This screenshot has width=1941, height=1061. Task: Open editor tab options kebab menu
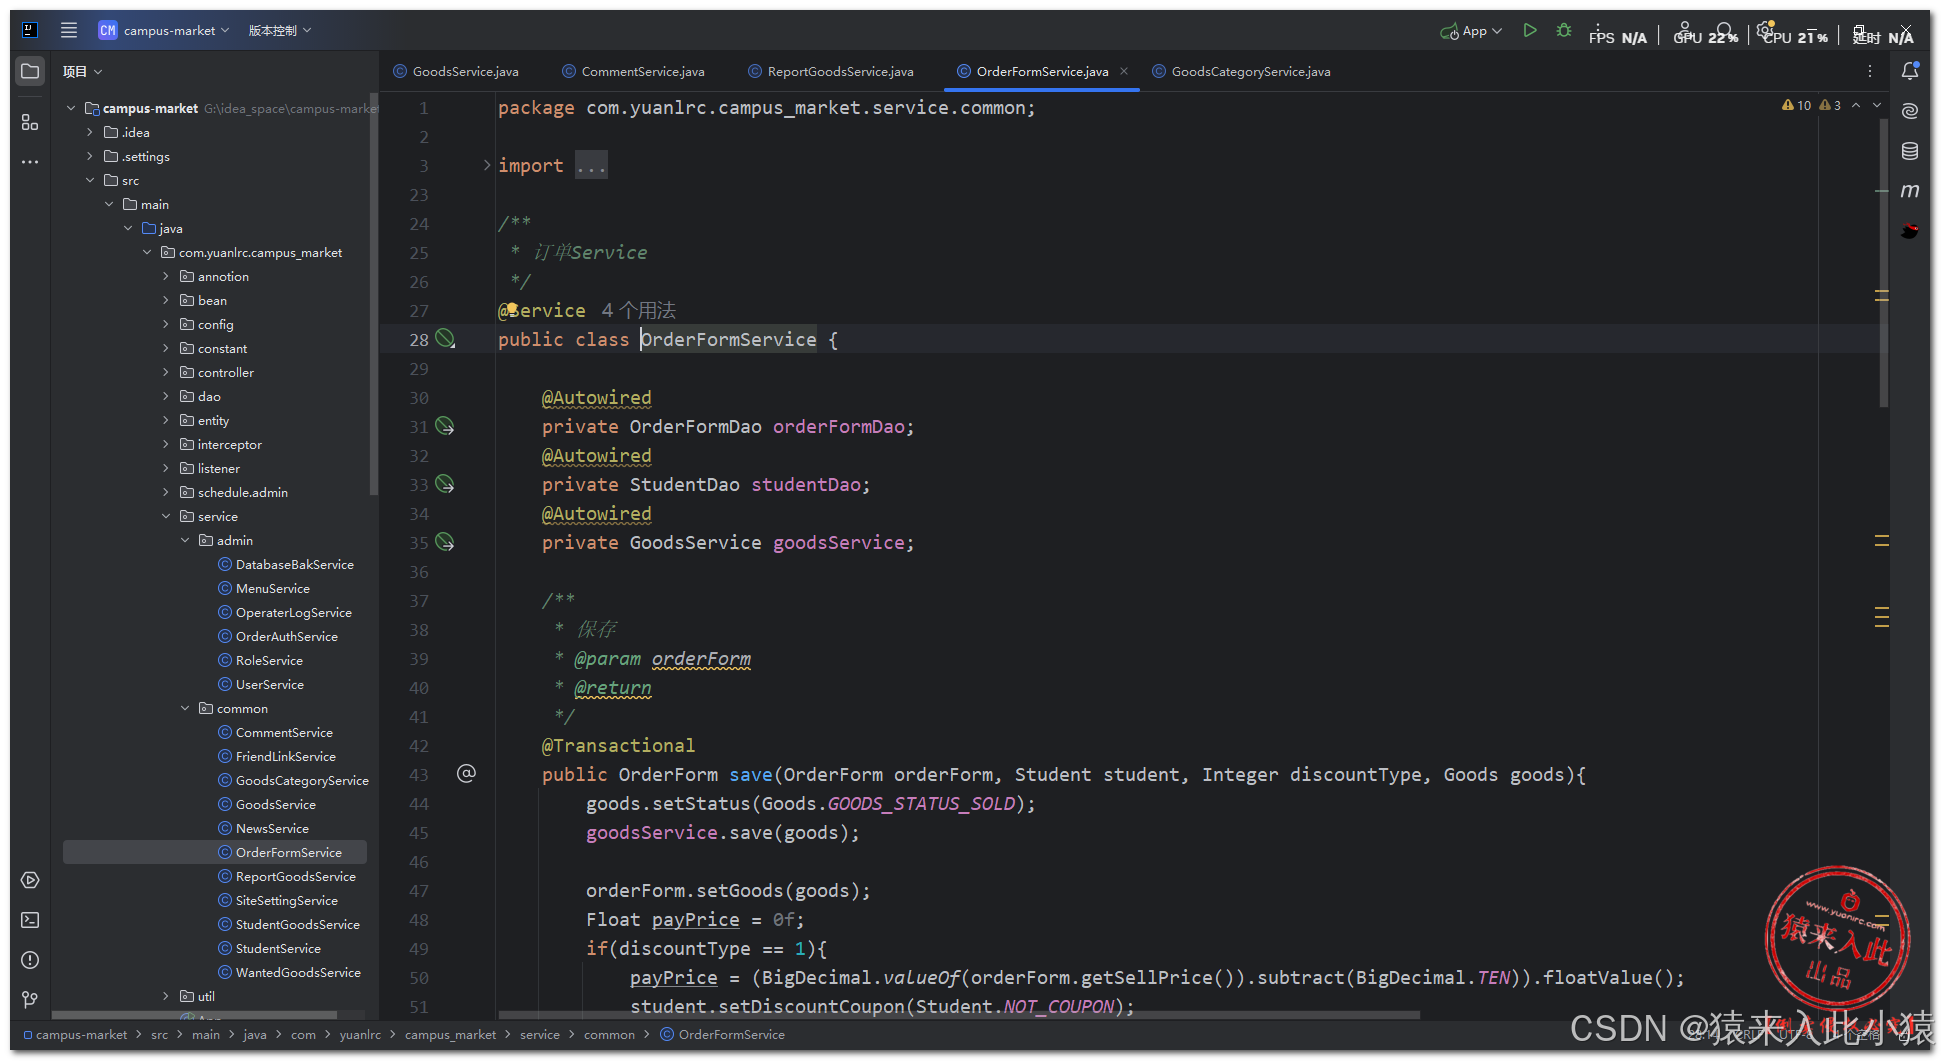(x=1869, y=71)
